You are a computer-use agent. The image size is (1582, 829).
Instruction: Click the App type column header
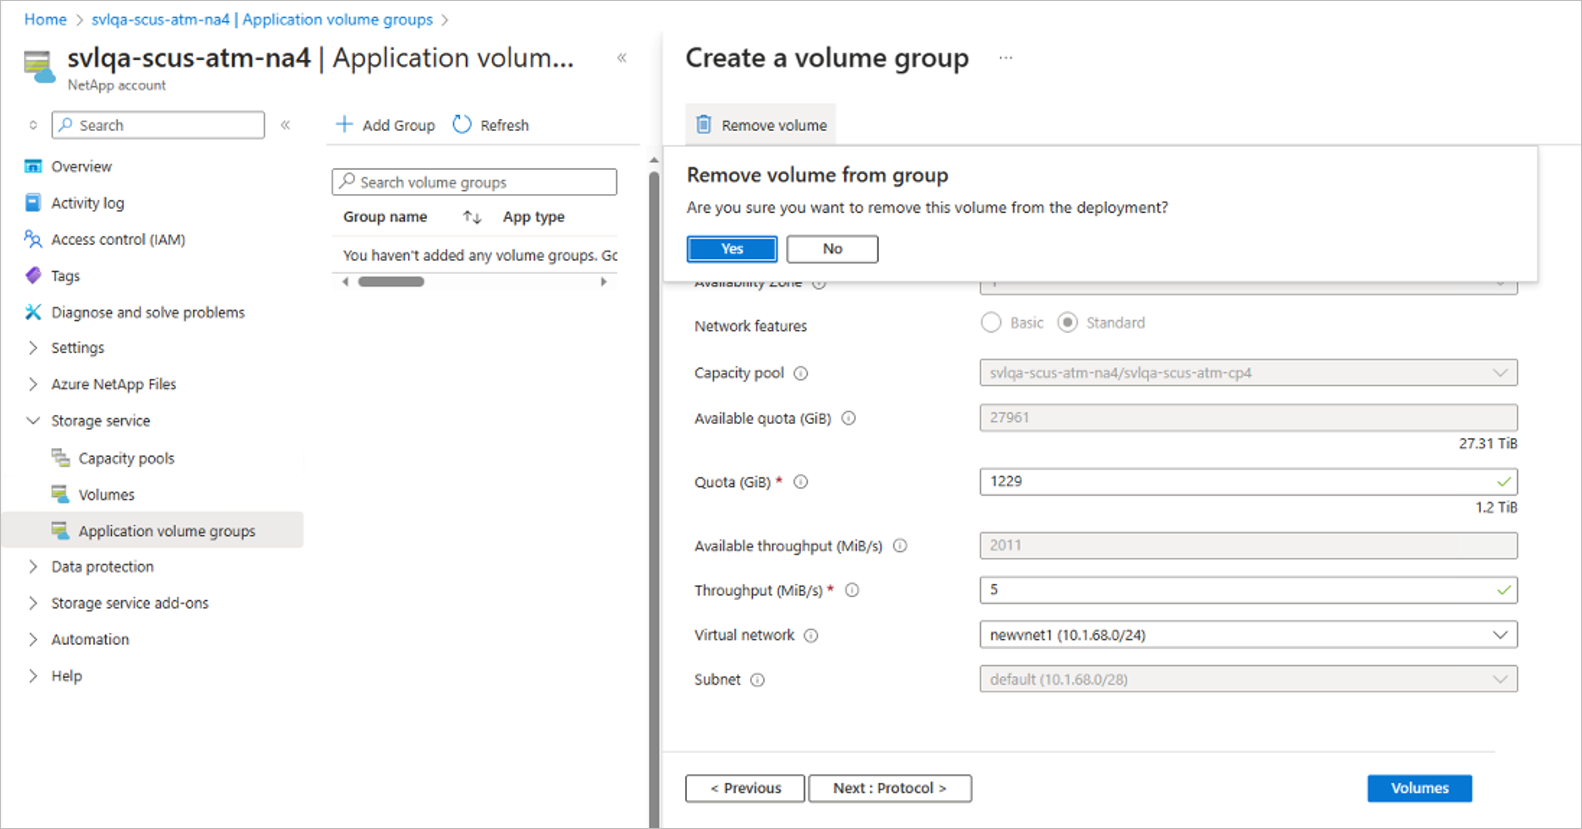534,217
